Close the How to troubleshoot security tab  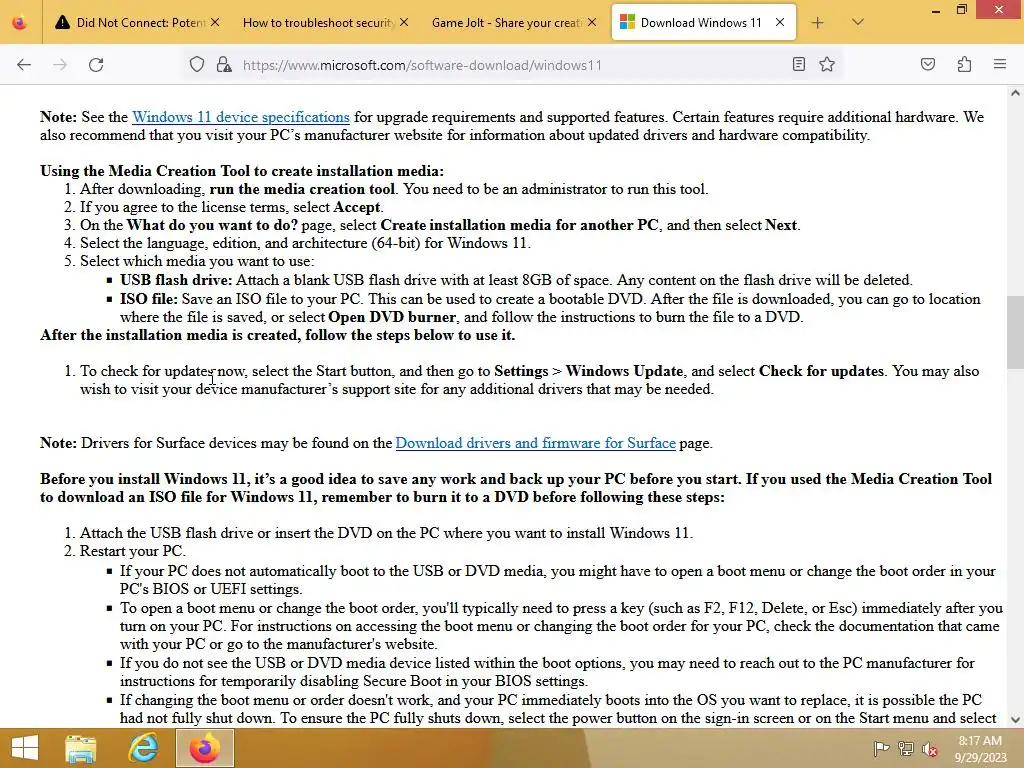pos(404,22)
